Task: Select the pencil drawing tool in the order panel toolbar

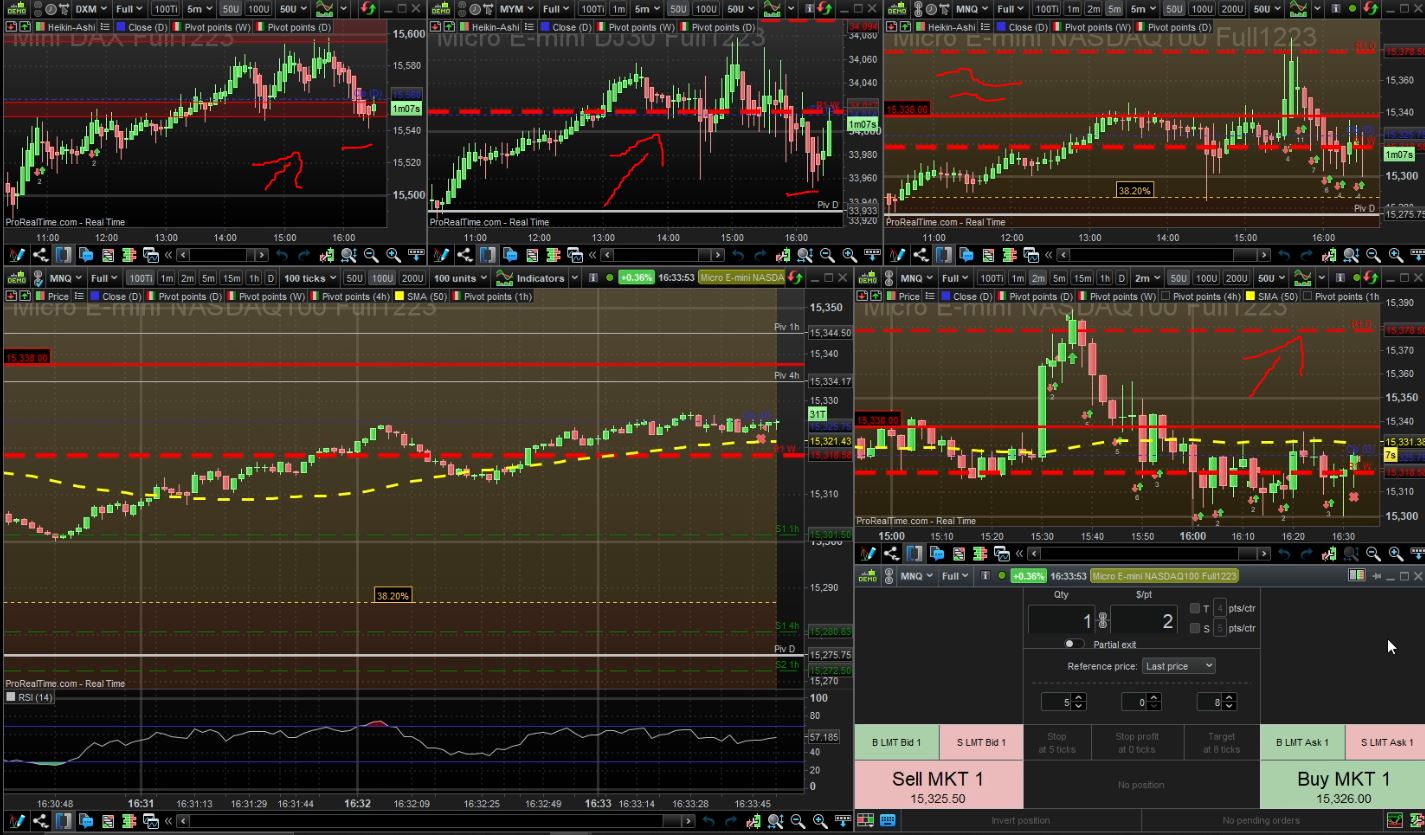Action: pos(868,553)
